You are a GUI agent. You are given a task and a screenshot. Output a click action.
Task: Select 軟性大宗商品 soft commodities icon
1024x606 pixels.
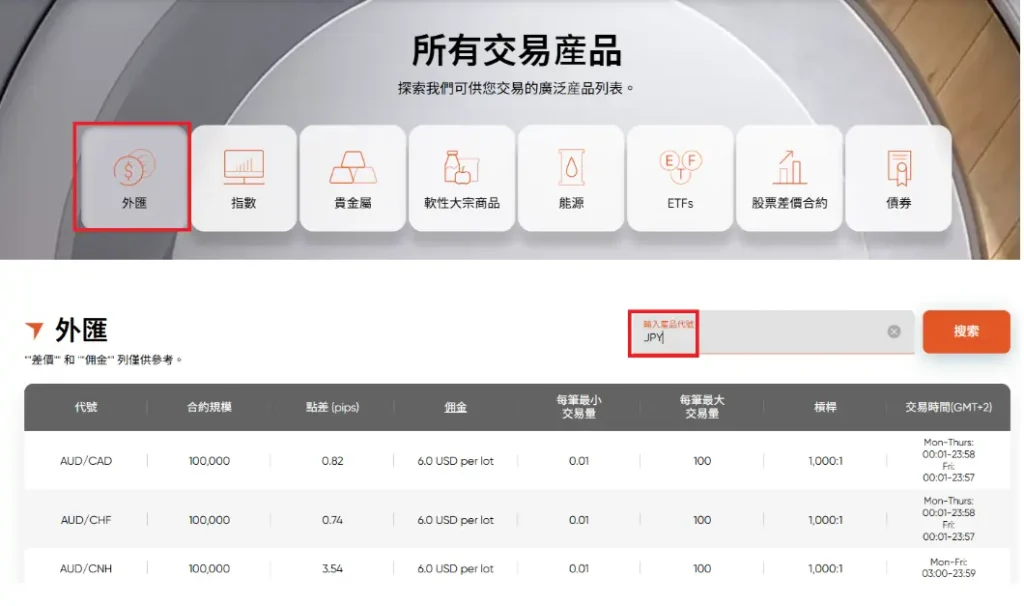(462, 178)
